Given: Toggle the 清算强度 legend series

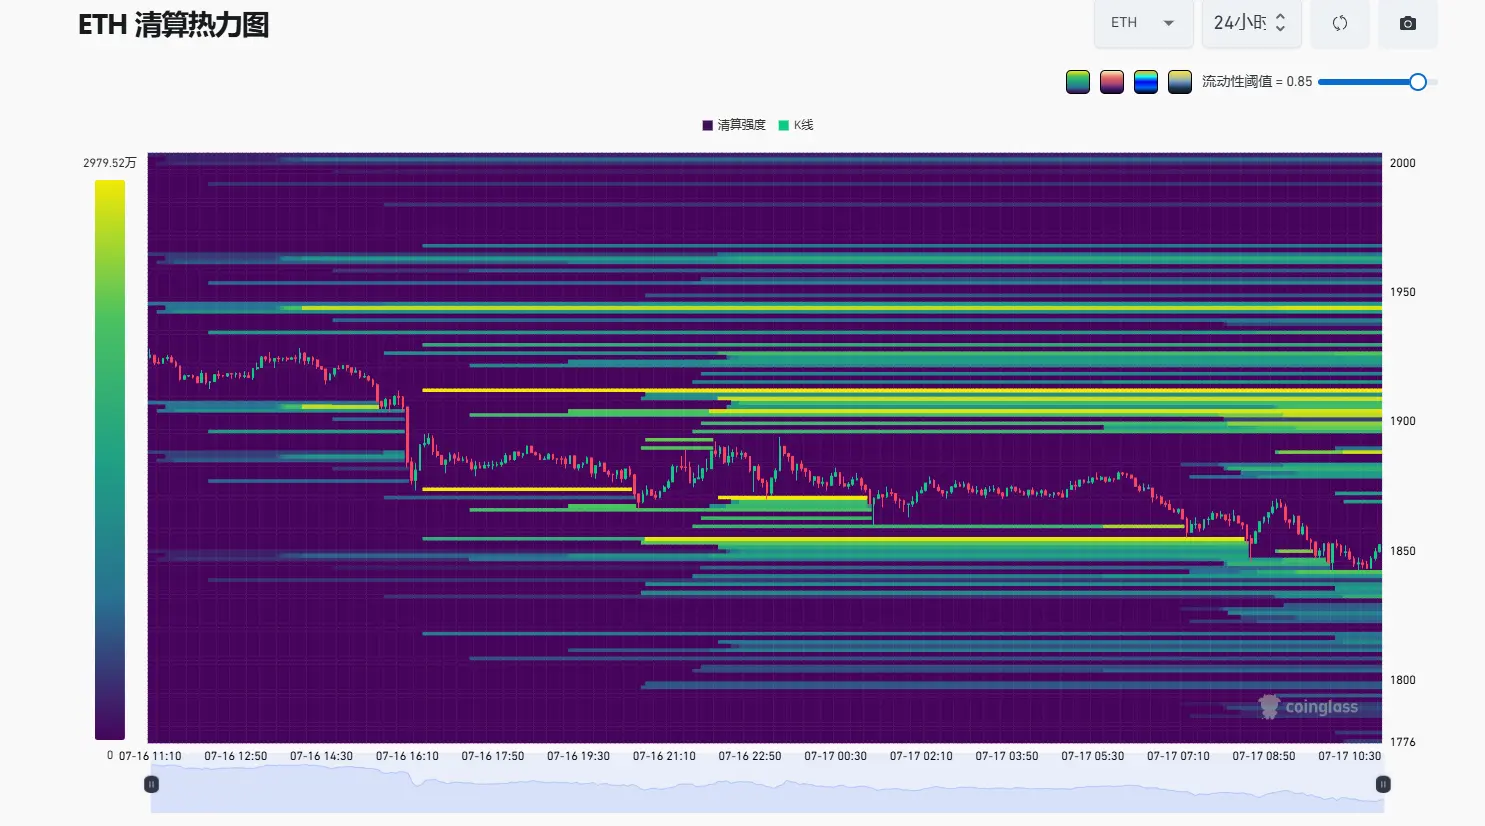Looking at the screenshot, I should [x=734, y=125].
